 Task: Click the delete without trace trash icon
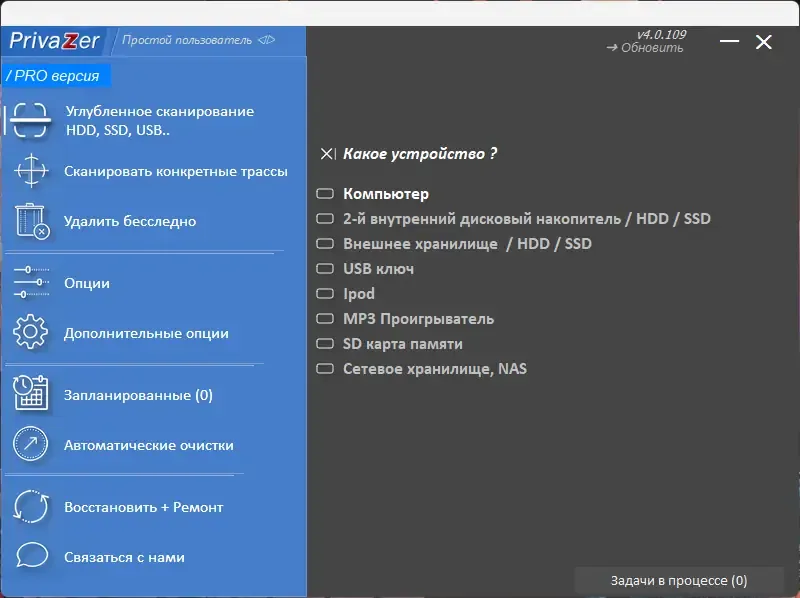tap(31, 221)
